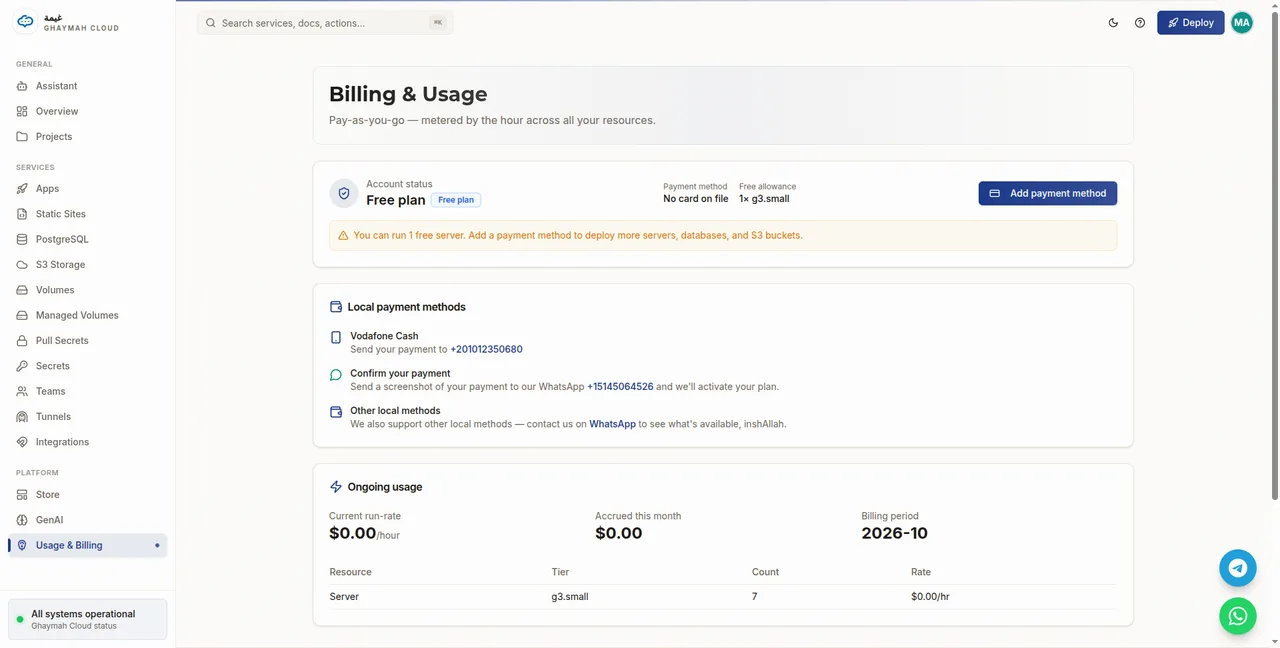Click the g3.small tier cell
The height and width of the screenshot is (648, 1280).
coord(570,597)
